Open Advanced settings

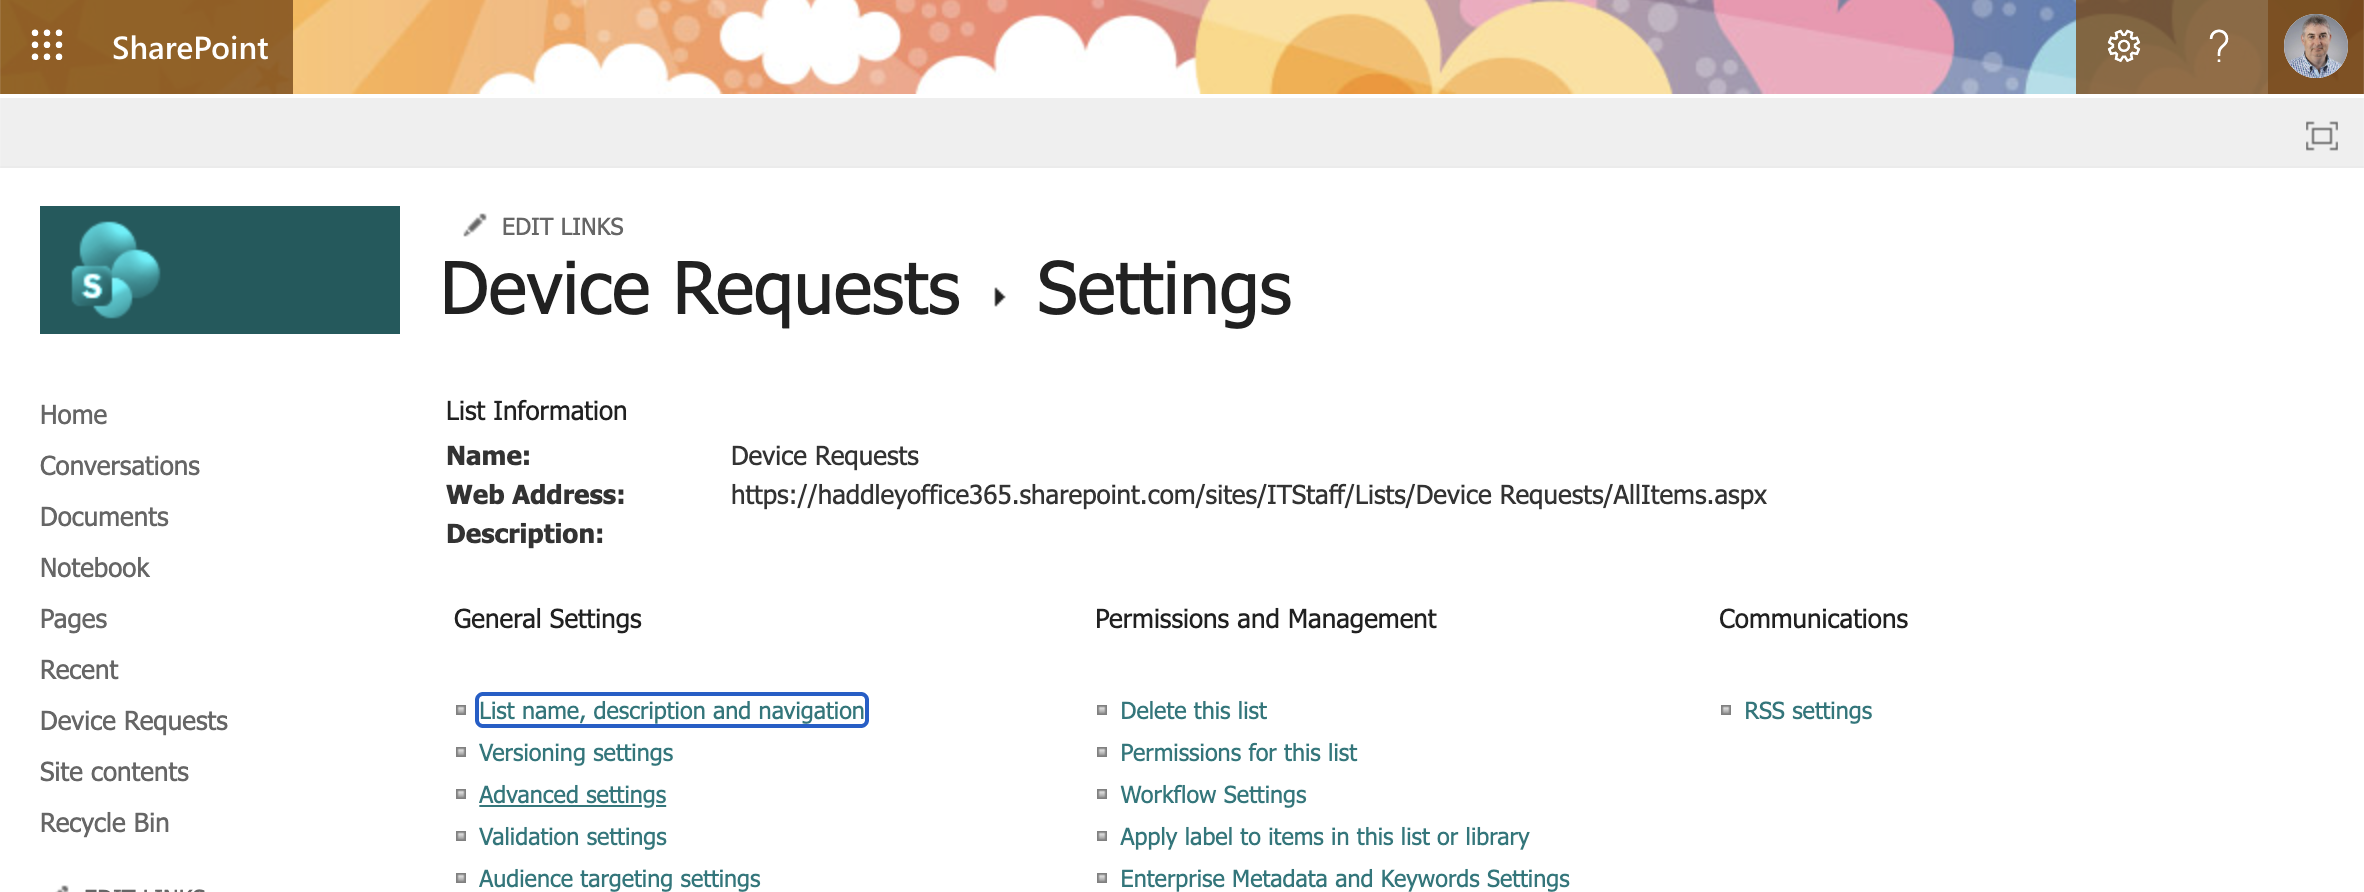tap(572, 794)
